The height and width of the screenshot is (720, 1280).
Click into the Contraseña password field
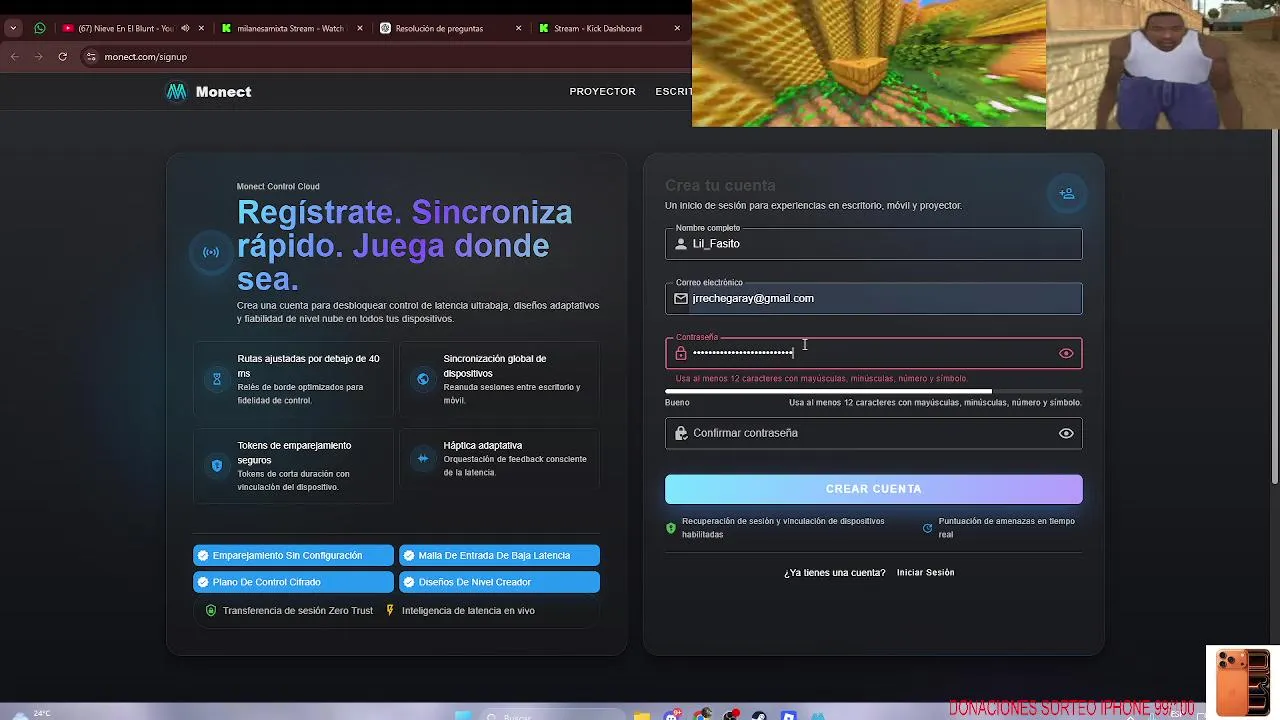[x=873, y=353]
